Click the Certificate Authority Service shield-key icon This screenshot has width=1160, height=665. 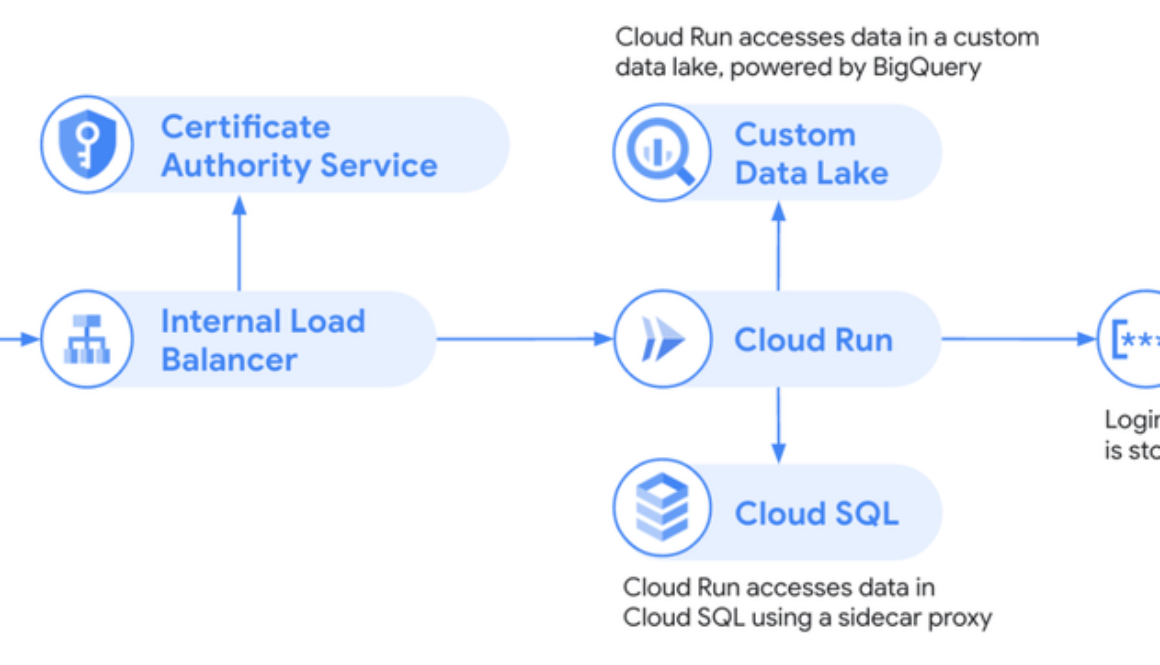87,145
